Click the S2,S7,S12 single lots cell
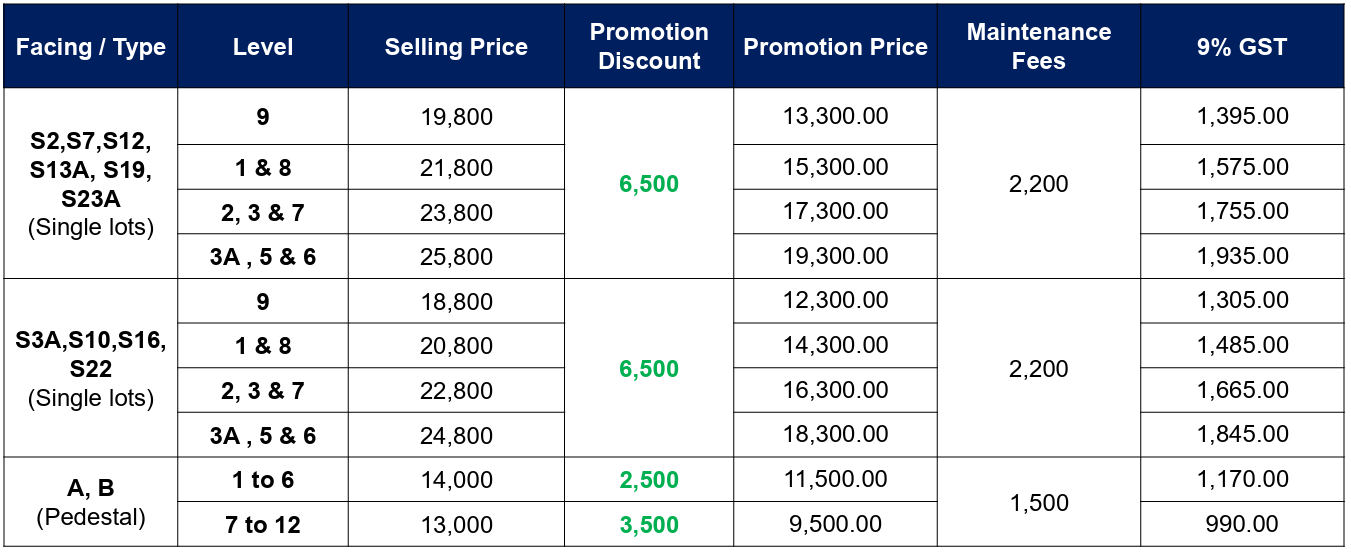Screen dimensions: 1351x553 91,184
